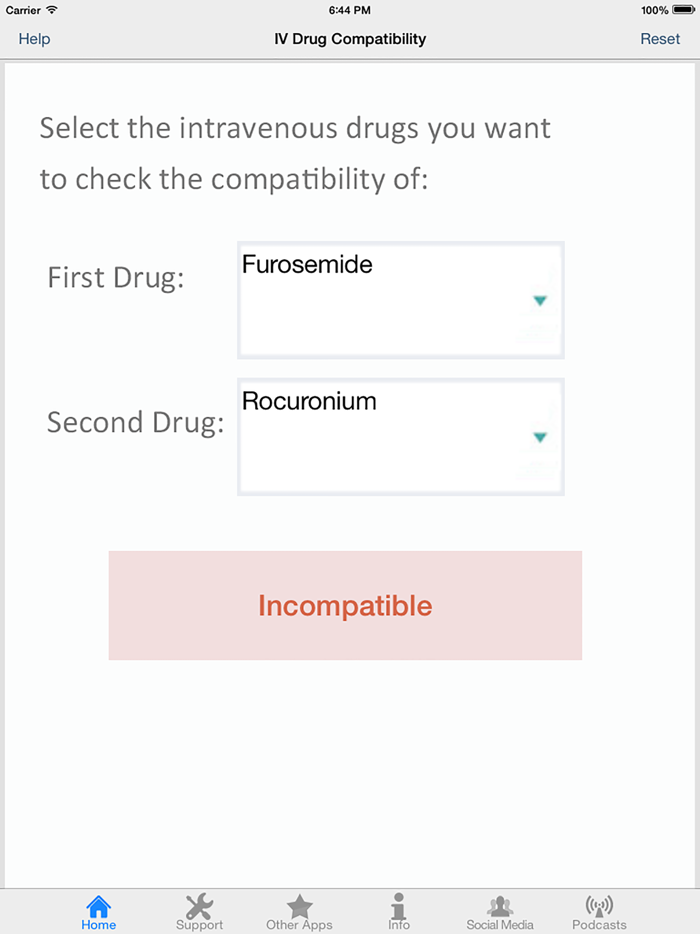Open the Second Drug selection dropdown
Screen dimensions: 700x934
[x=400, y=436]
